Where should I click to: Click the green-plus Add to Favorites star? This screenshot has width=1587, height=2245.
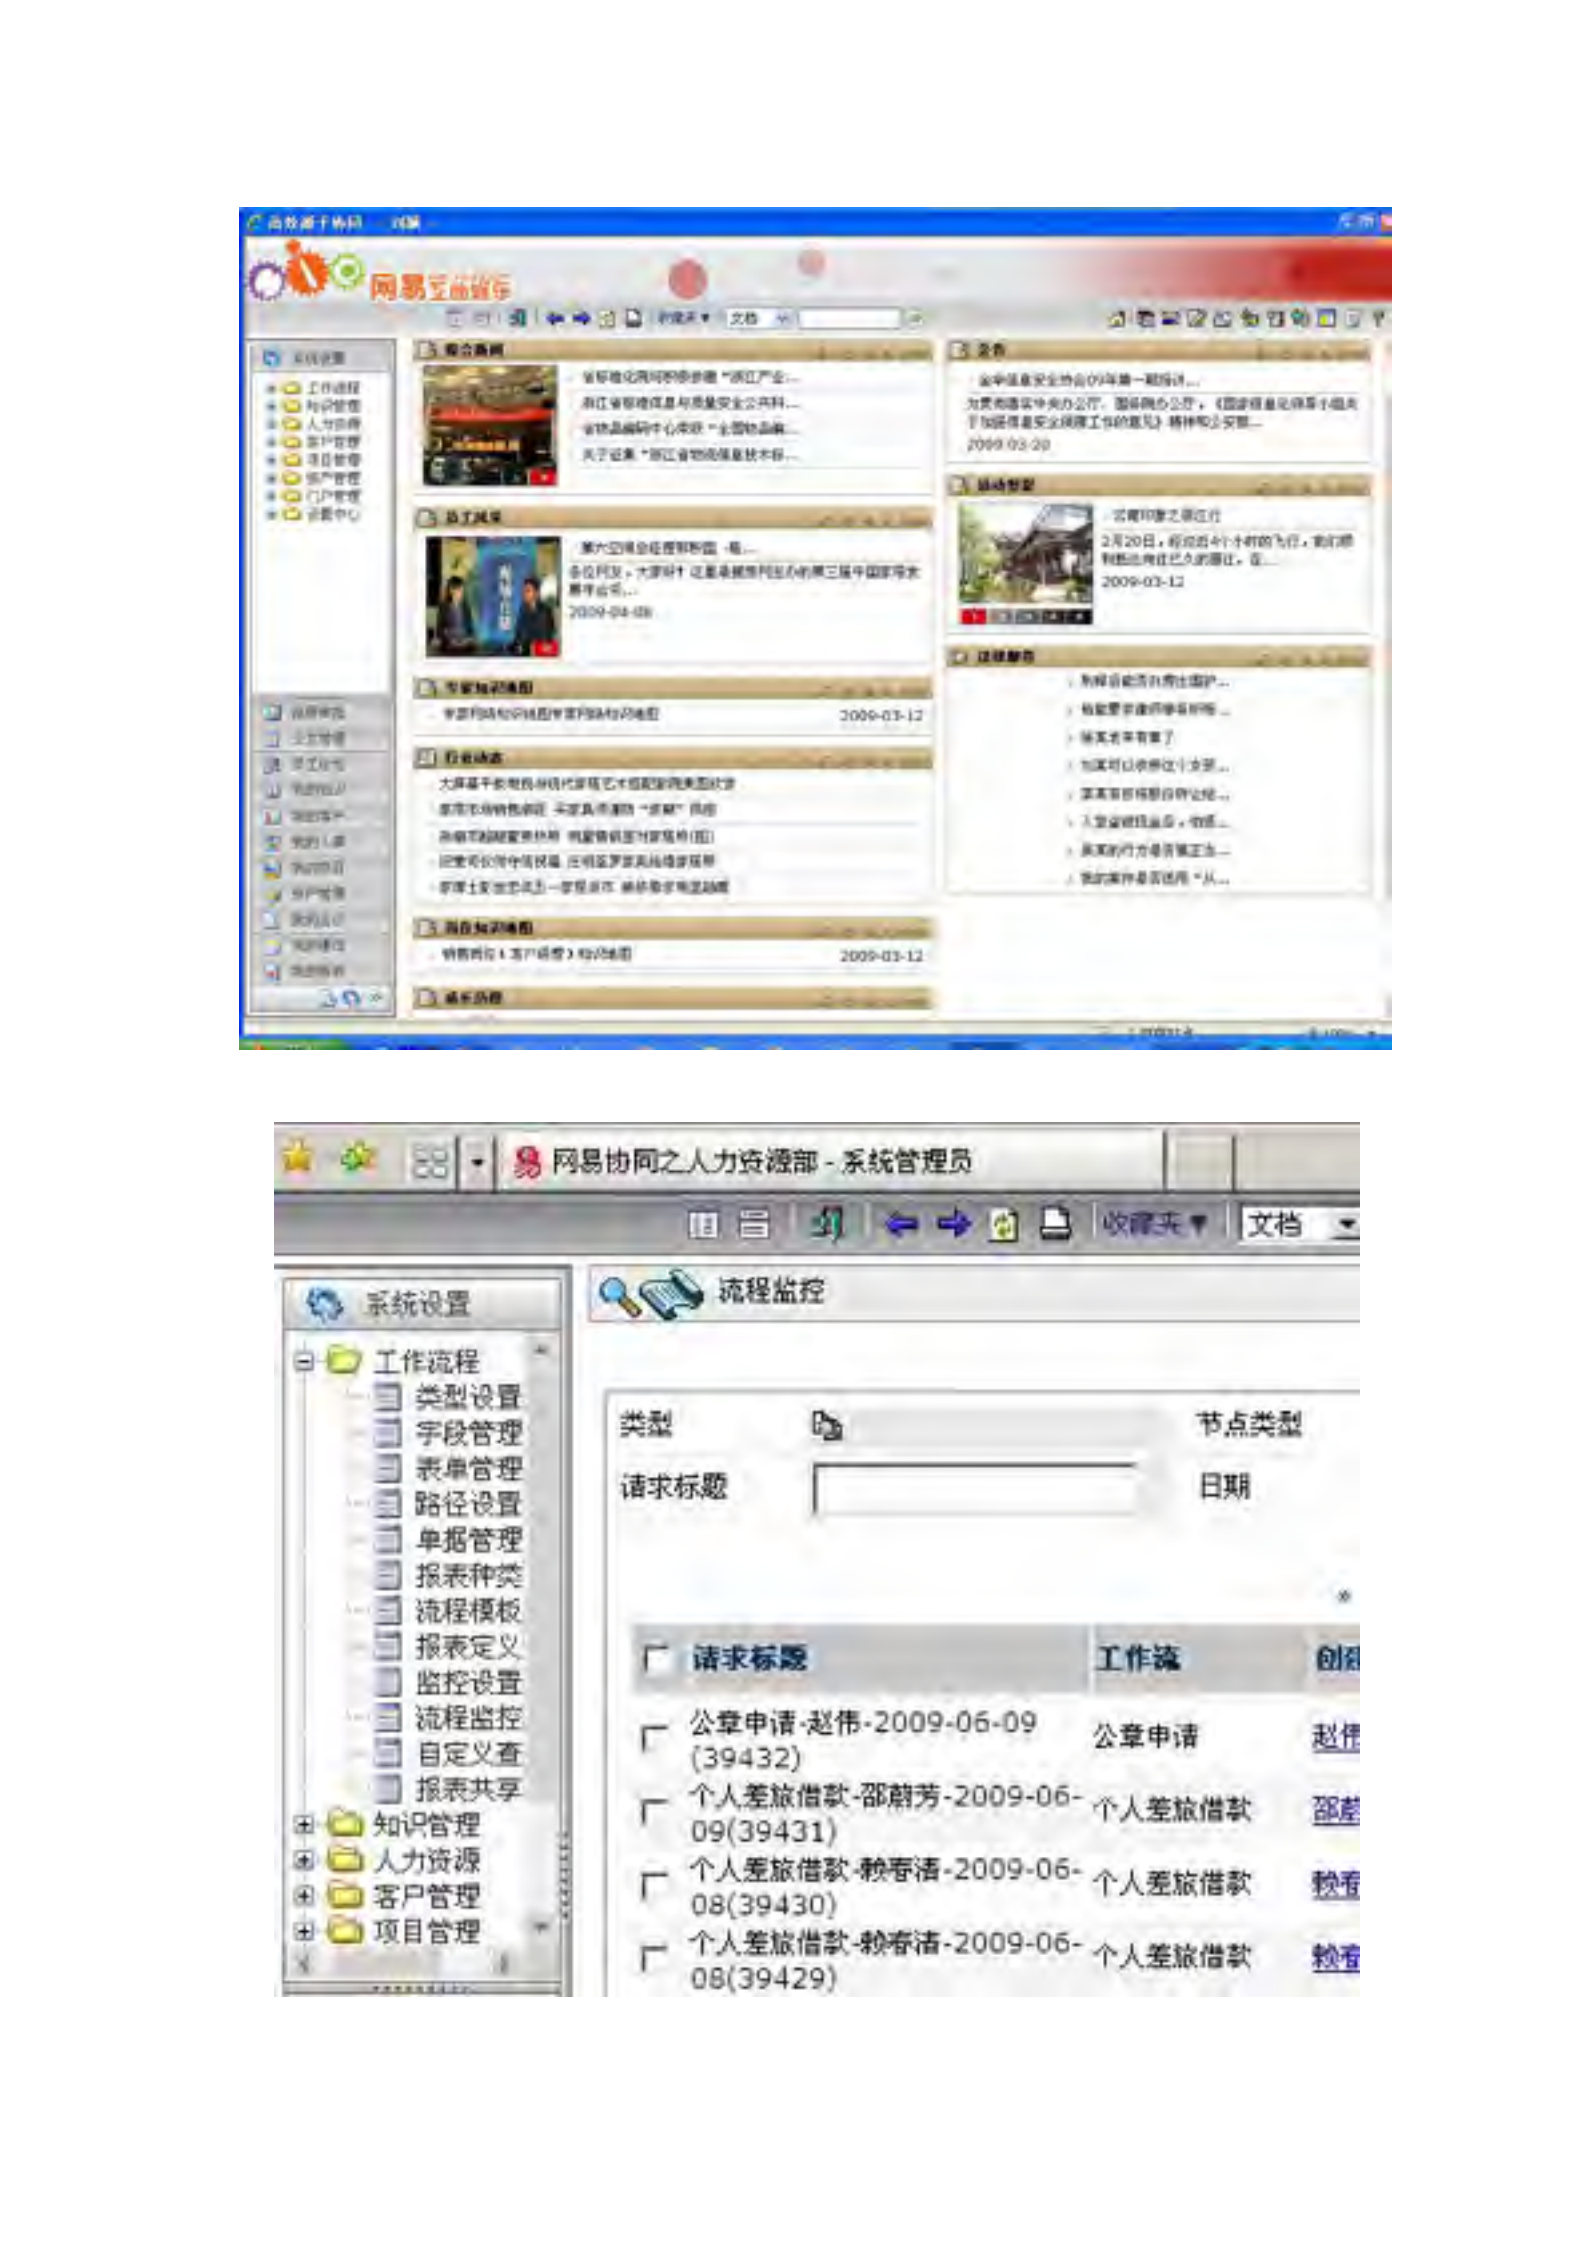[x=357, y=1159]
